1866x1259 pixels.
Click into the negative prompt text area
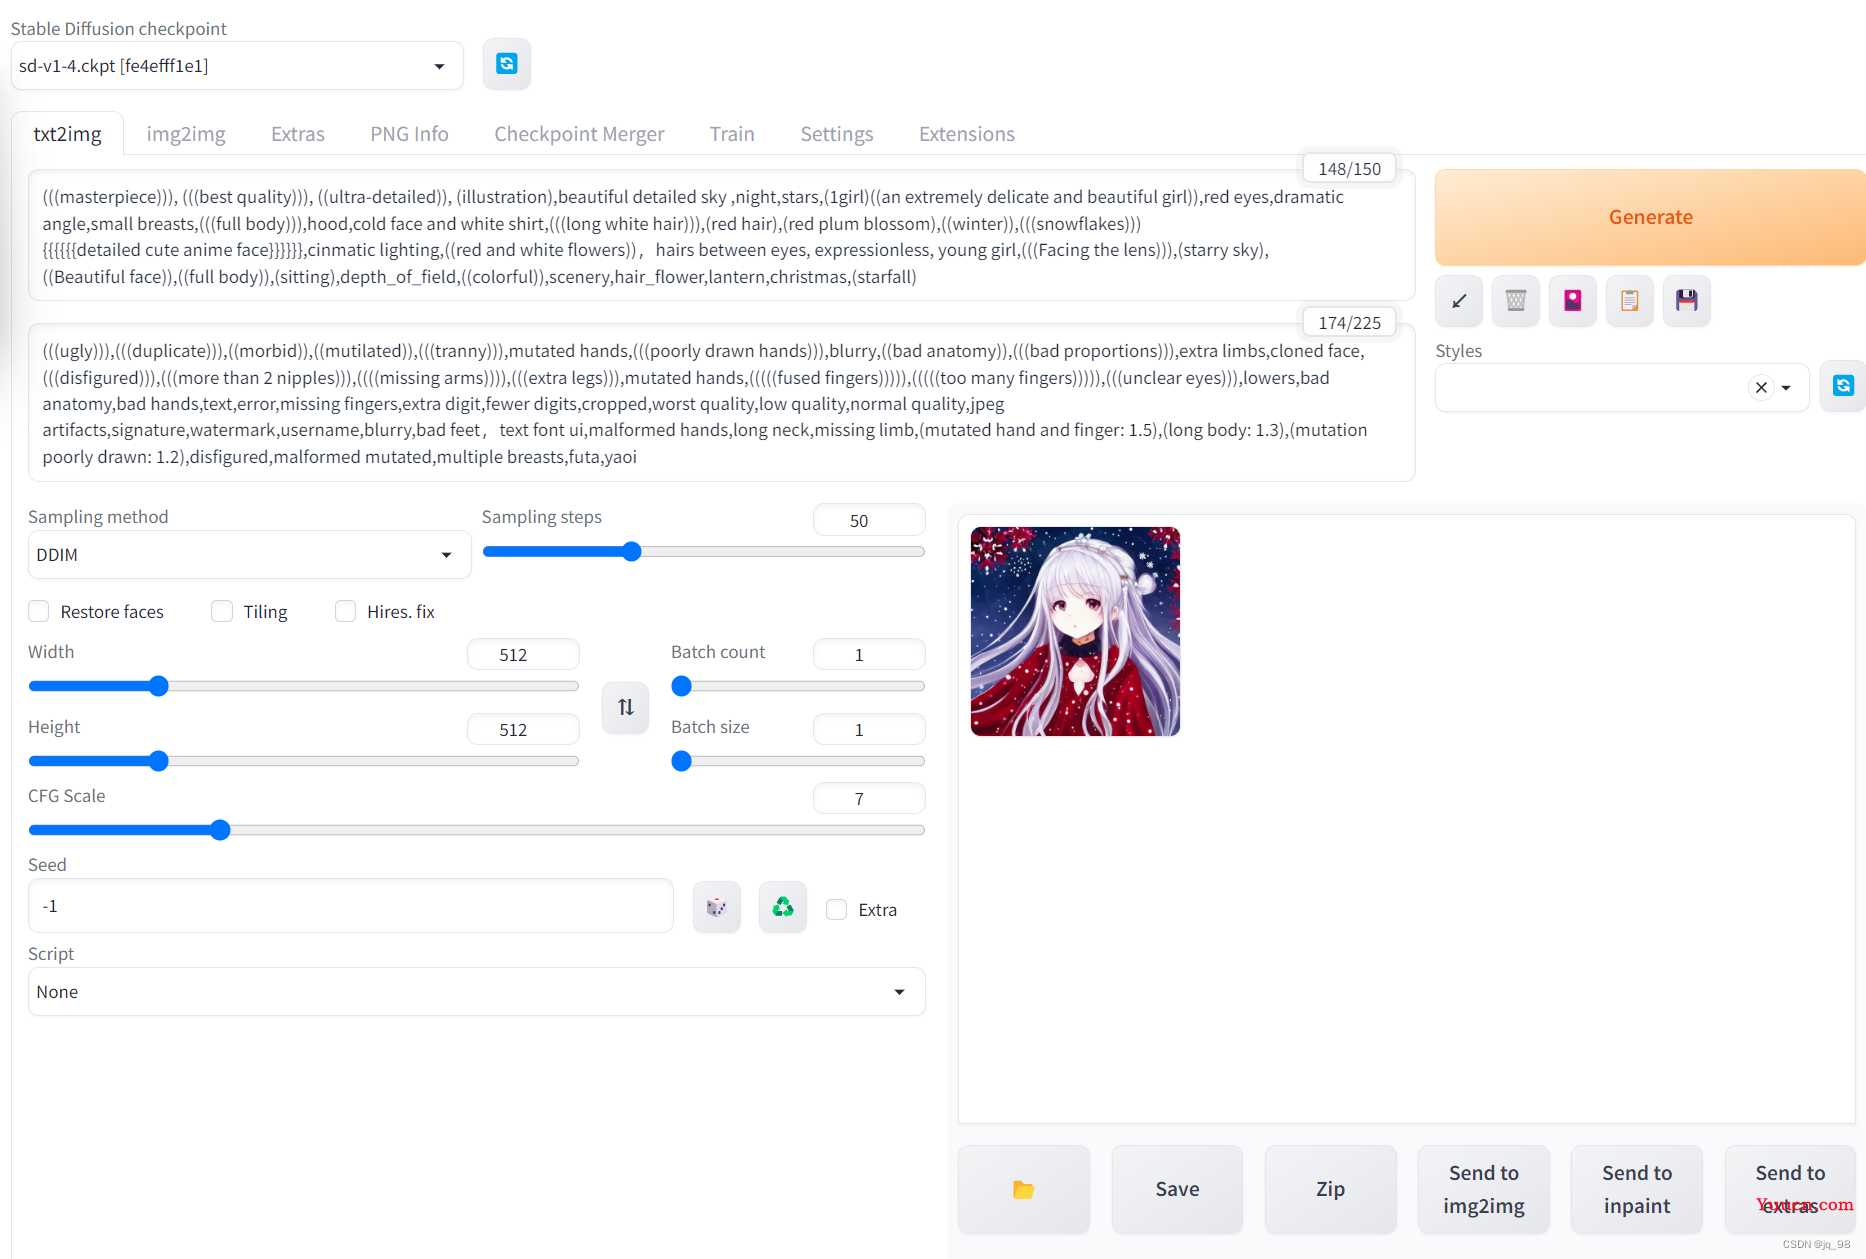(721, 403)
